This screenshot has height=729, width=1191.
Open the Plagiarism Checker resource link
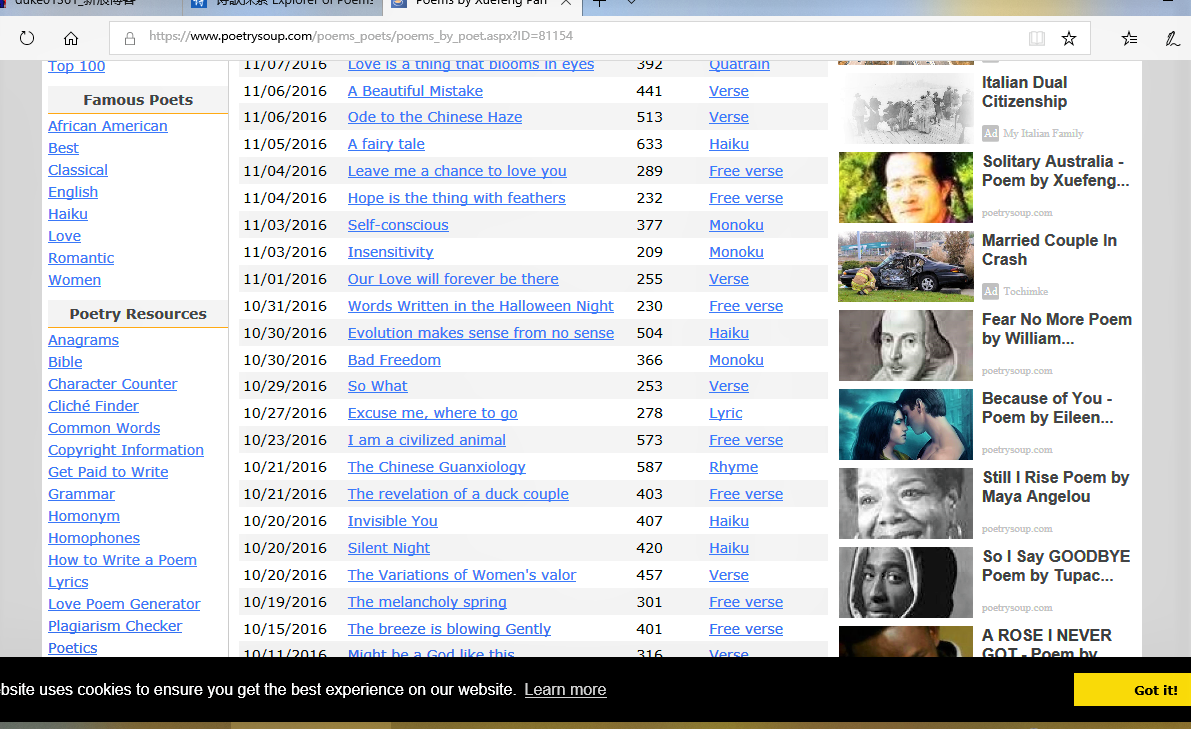click(115, 626)
